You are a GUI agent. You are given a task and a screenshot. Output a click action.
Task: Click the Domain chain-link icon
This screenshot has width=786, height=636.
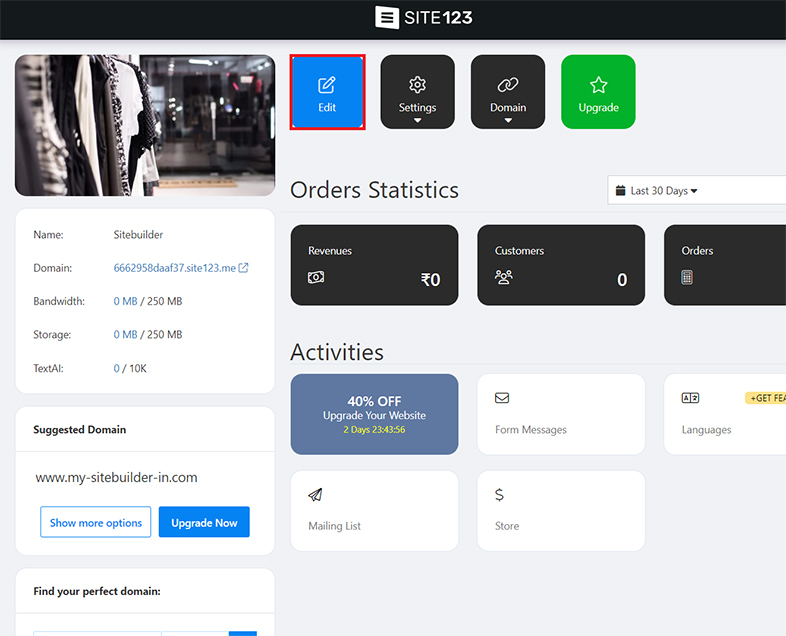(x=508, y=85)
